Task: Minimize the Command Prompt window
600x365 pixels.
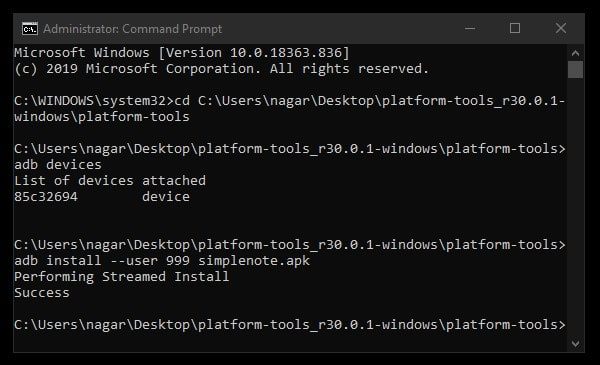Action: tap(470, 28)
